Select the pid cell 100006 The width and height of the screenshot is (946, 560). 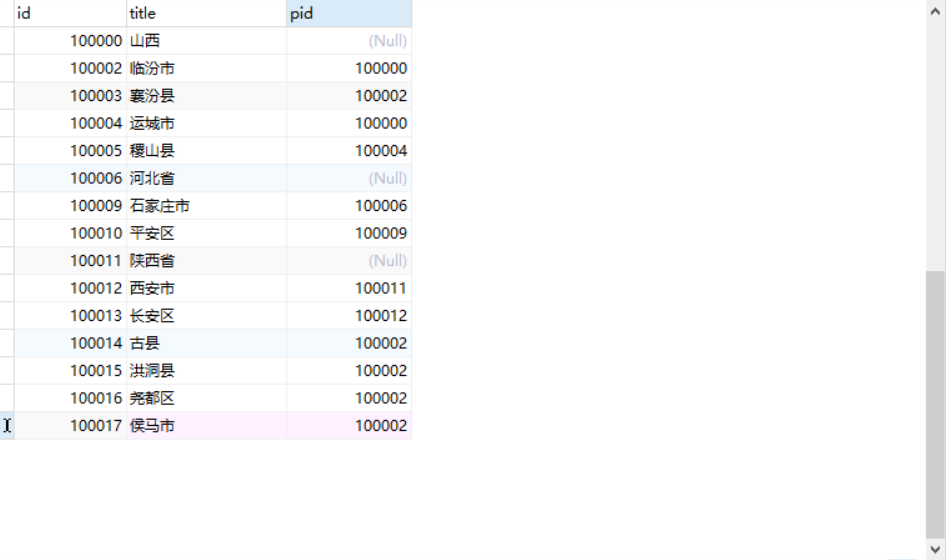[349, 206]
